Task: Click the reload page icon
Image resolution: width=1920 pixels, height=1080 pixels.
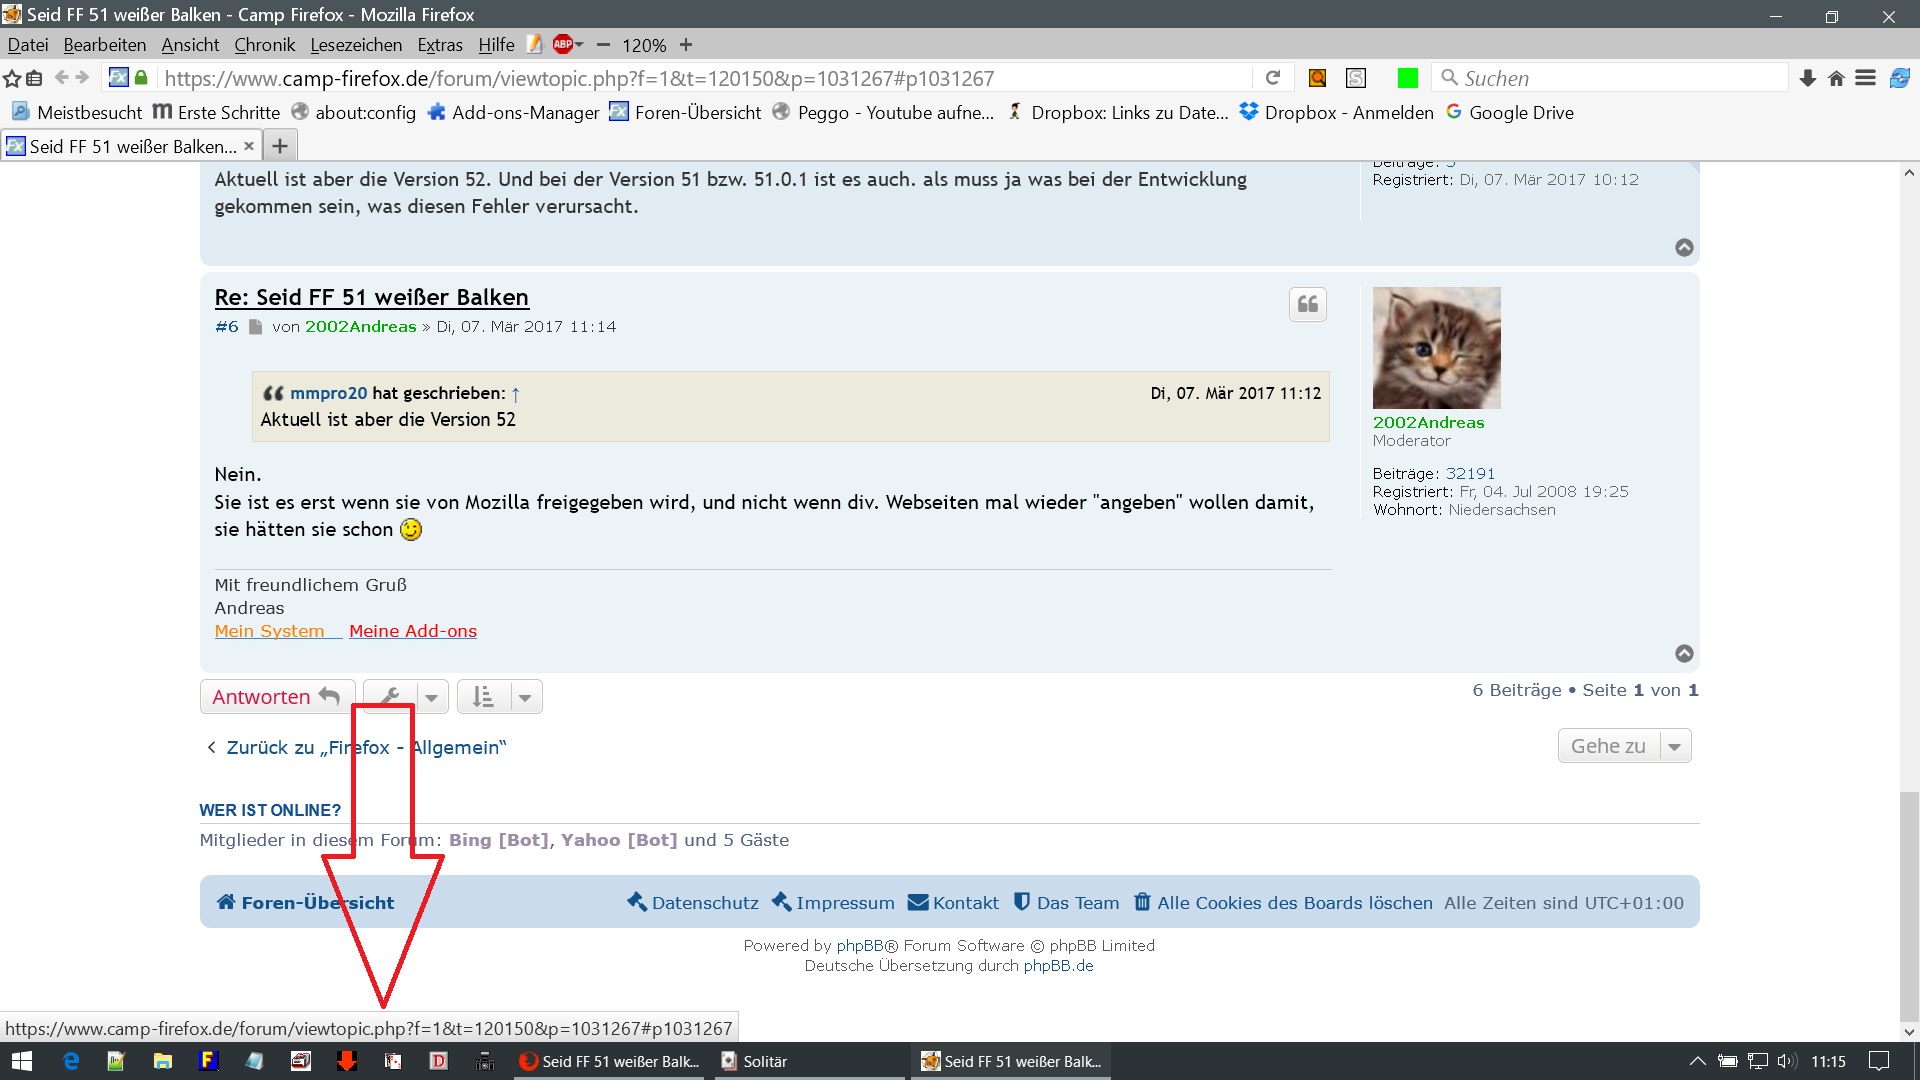Action: 1273,78
